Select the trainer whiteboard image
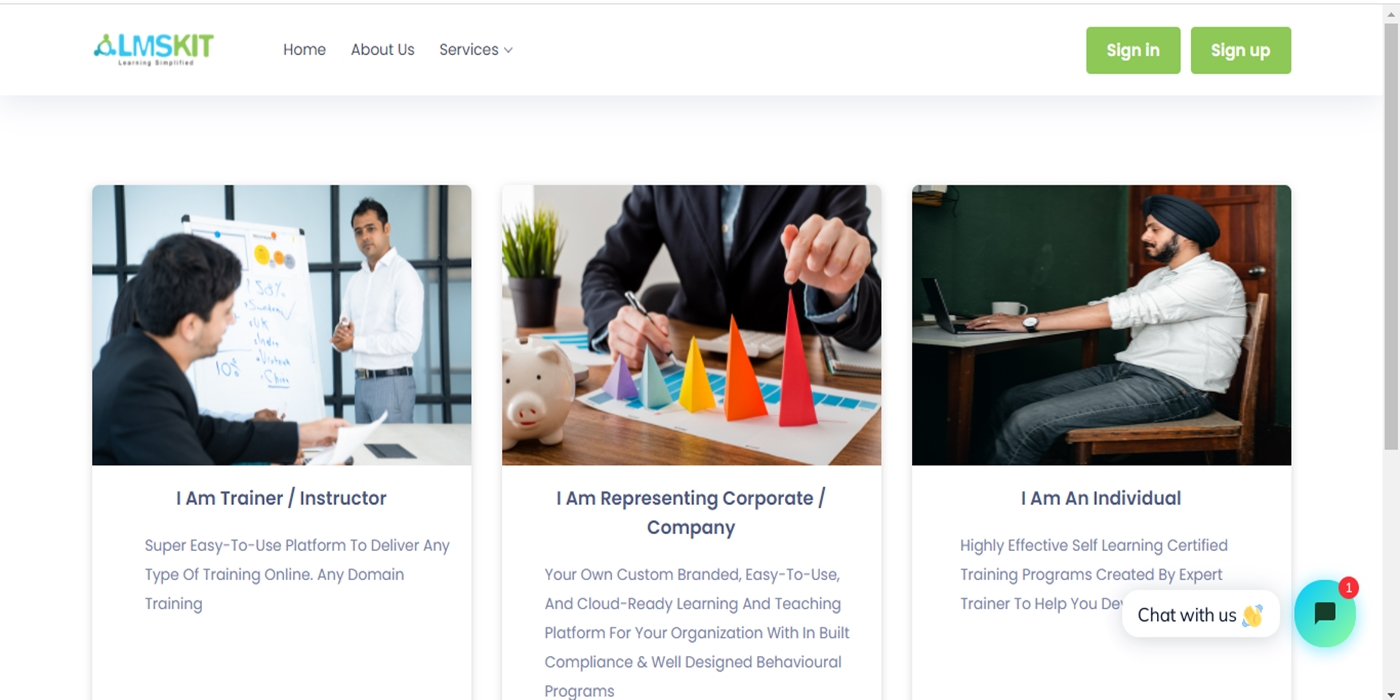This screenshot has height=700, width=1400. 282,325
